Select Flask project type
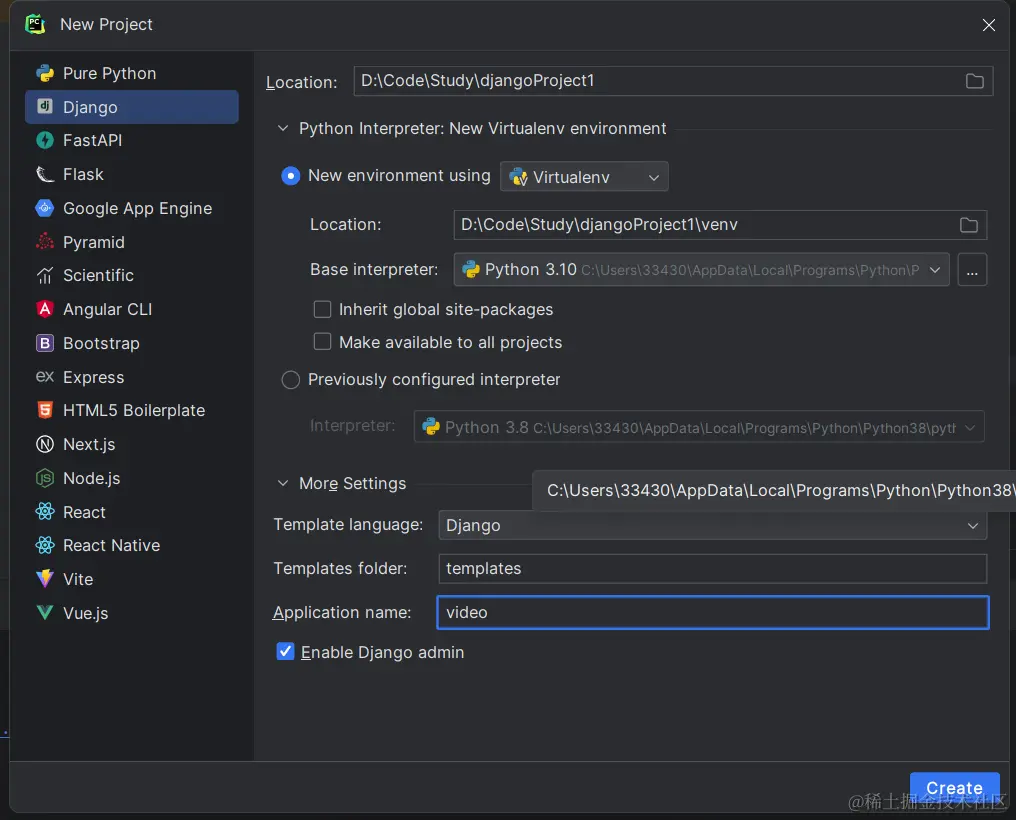Image resolution: width=1016 pixels, height=820 pixels. pos(132,174)
